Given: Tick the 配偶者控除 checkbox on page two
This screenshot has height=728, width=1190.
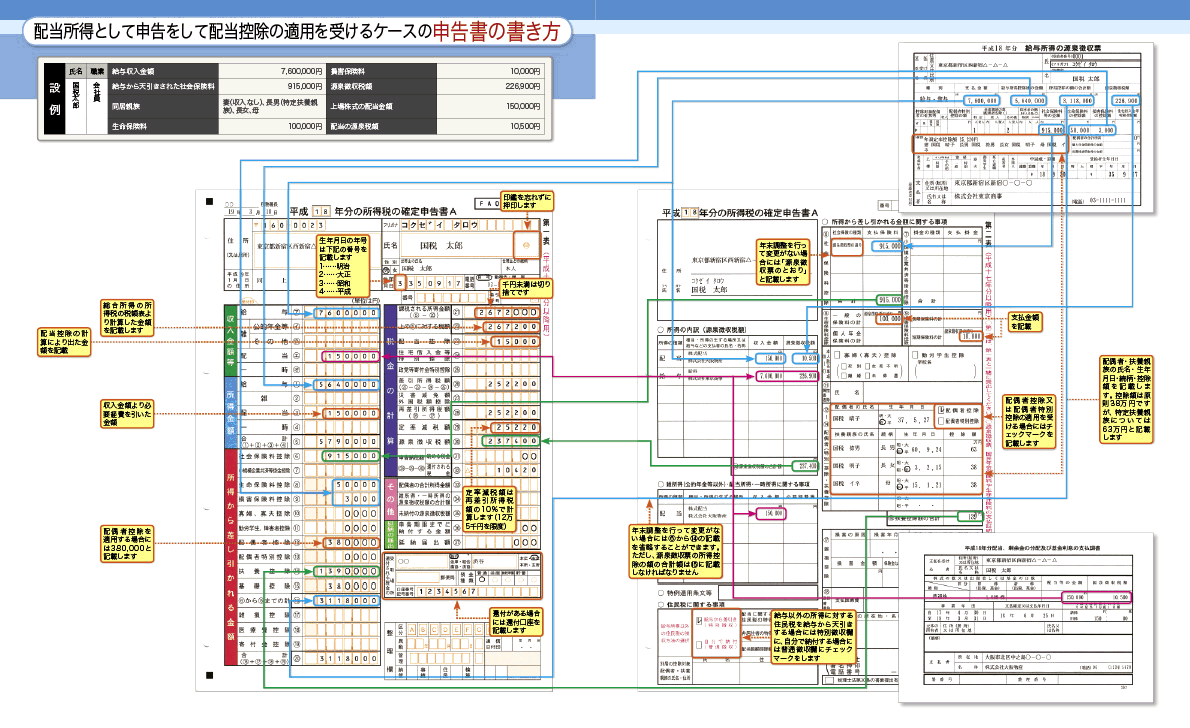Looking at the screenshot, I should click(x=940, y=410).
